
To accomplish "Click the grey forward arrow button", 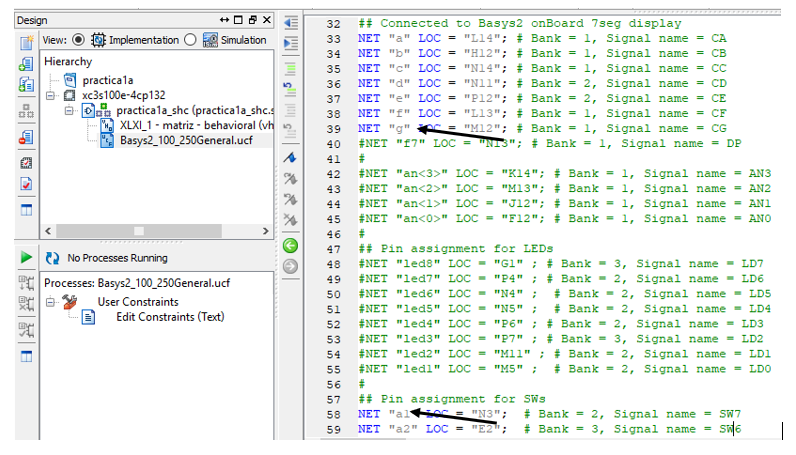I will (x=290, y=267).
